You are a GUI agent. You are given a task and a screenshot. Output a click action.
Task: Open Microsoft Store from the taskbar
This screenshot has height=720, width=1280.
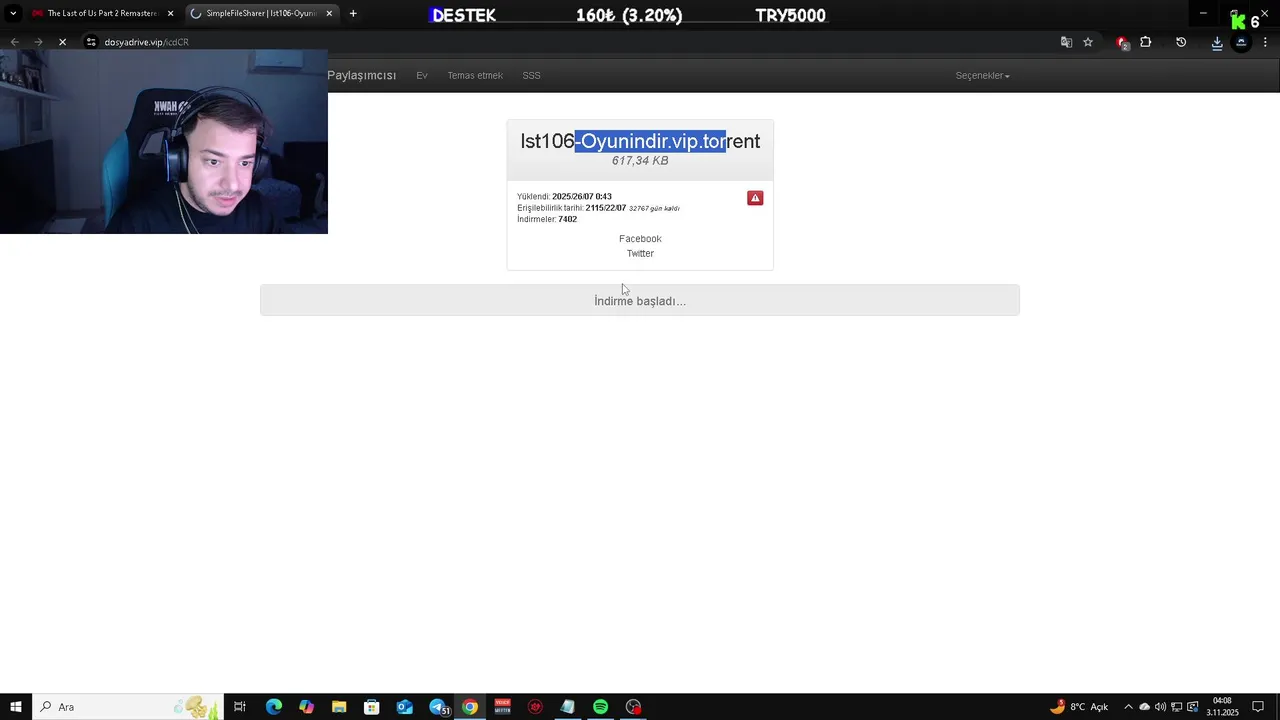point(371,707)
